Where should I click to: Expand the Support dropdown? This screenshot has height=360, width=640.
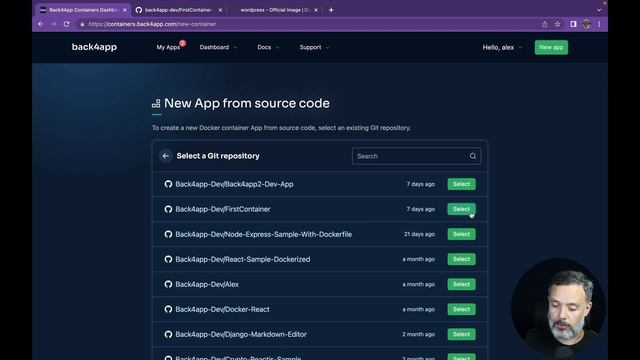(x=314, y=47)
